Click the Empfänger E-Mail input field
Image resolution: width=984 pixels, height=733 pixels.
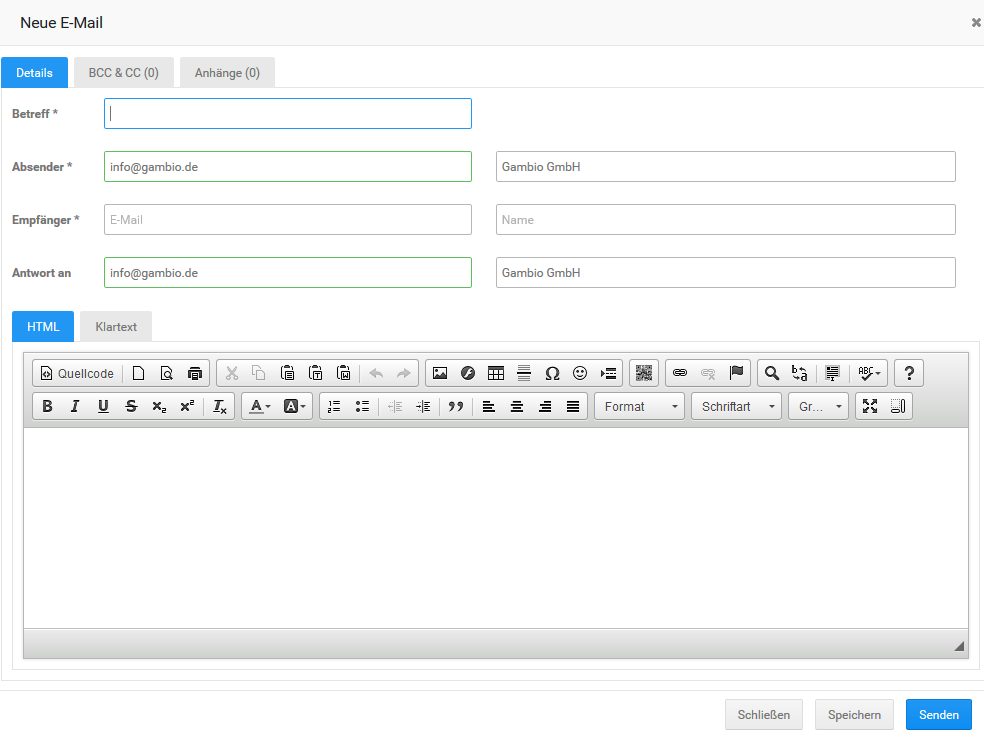[288, 220]
